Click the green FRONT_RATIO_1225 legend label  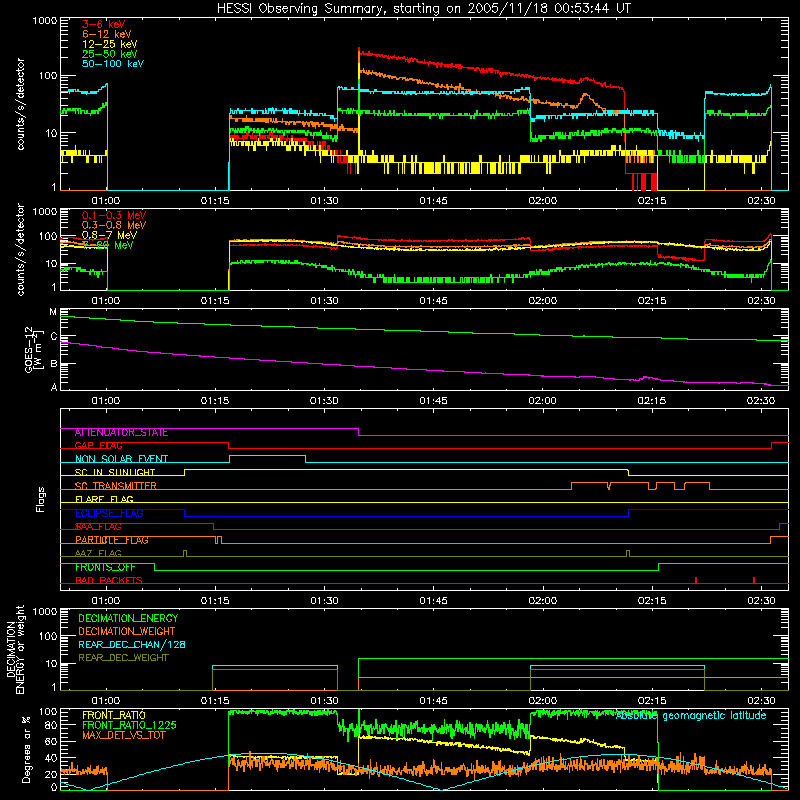click(129, 726)
